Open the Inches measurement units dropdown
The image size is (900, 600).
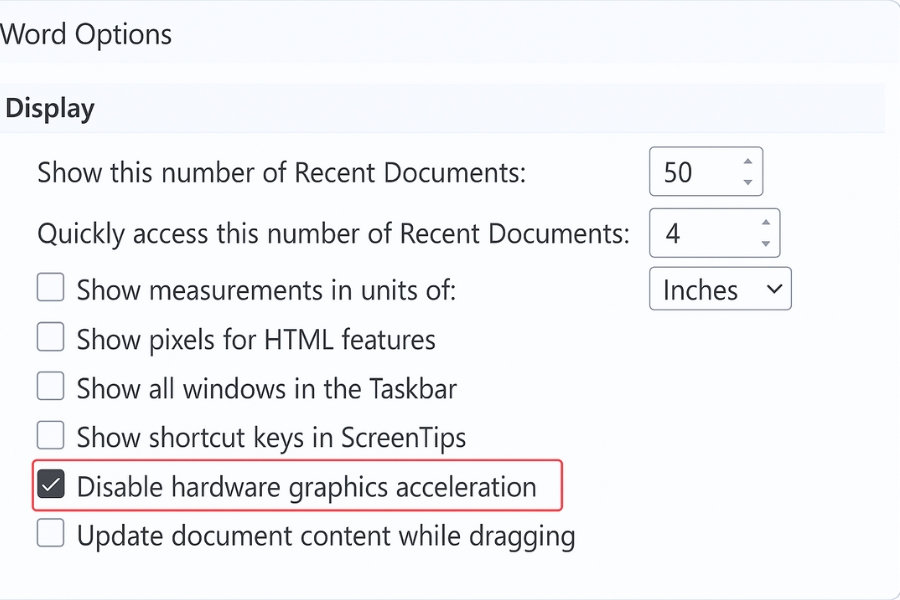click(x=720, y=289)
